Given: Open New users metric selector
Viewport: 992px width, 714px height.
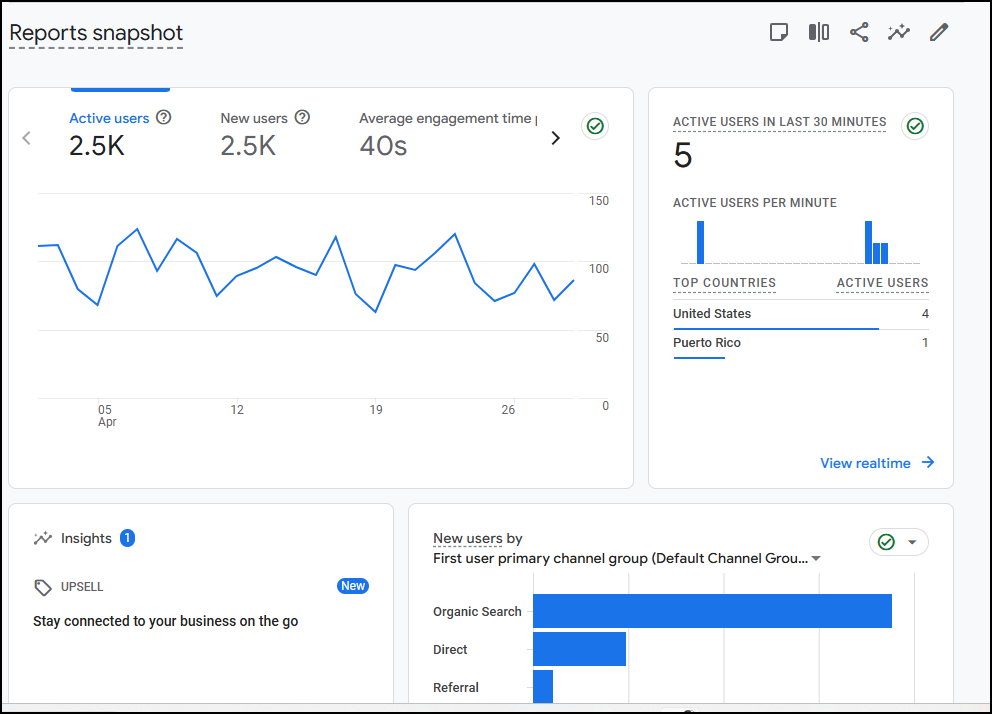Looking at the screenshot, I should [468, 539].
